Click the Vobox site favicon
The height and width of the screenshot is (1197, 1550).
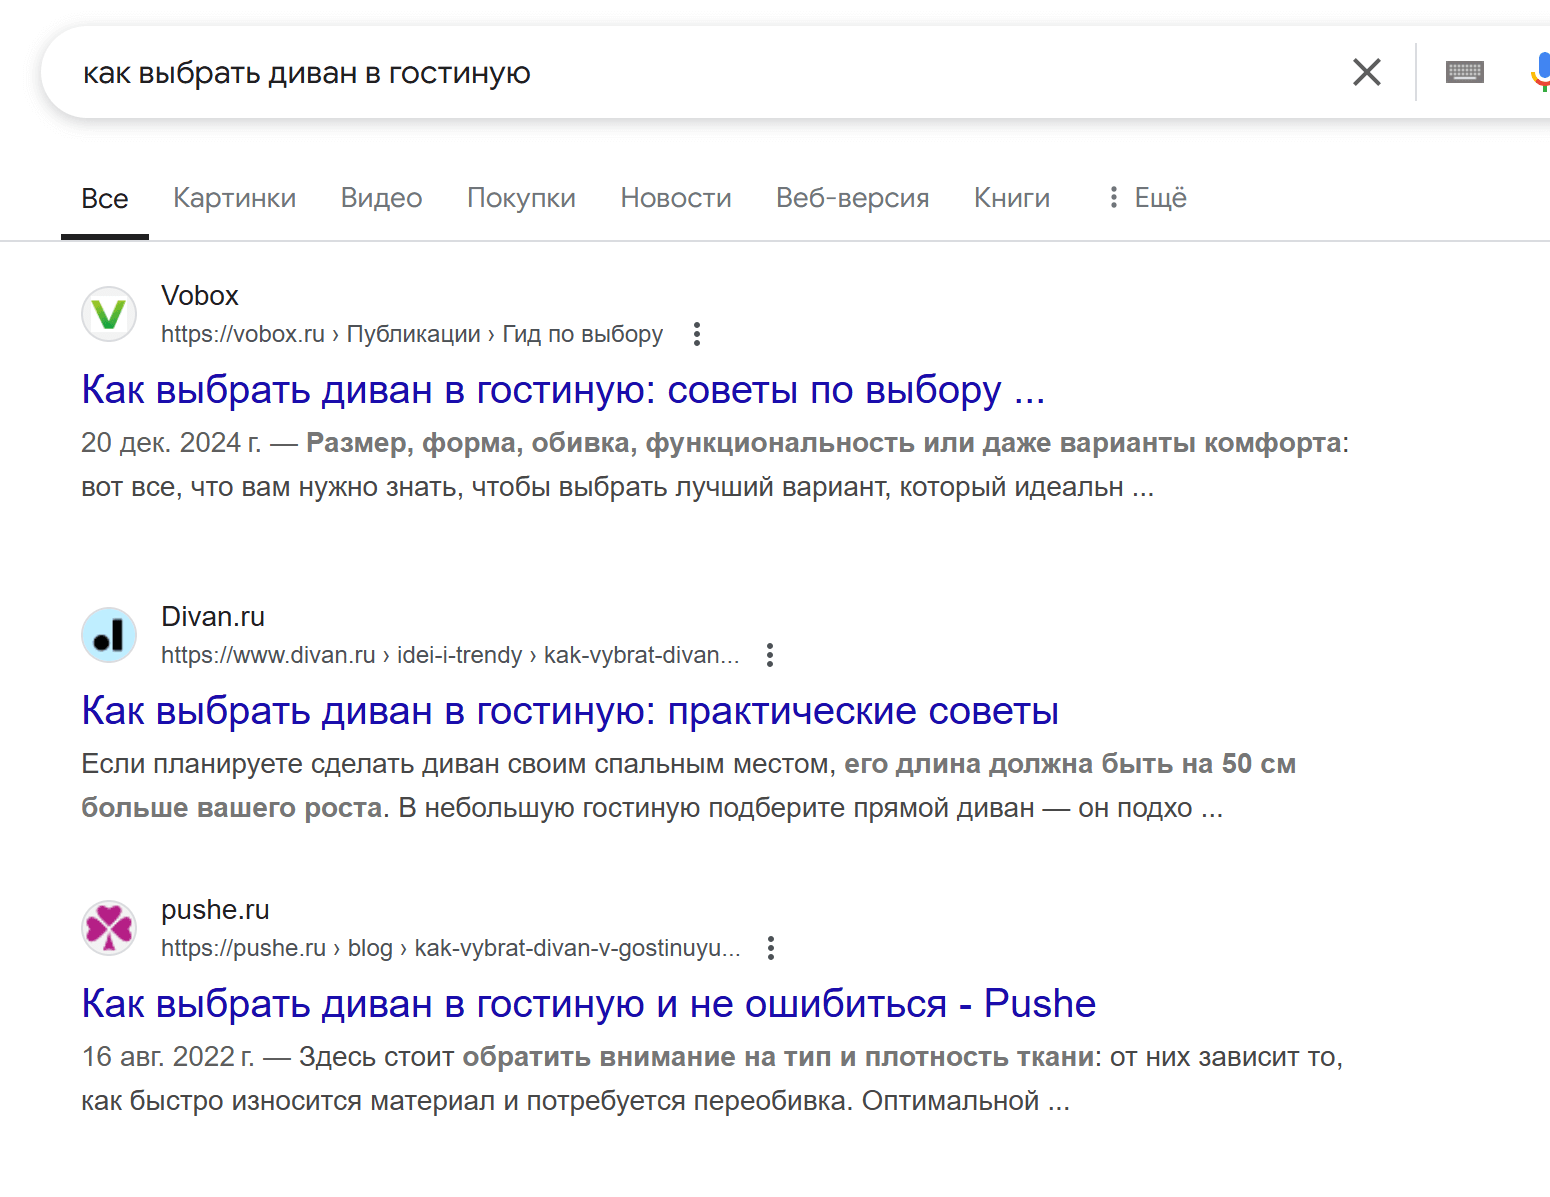[108, 314]
